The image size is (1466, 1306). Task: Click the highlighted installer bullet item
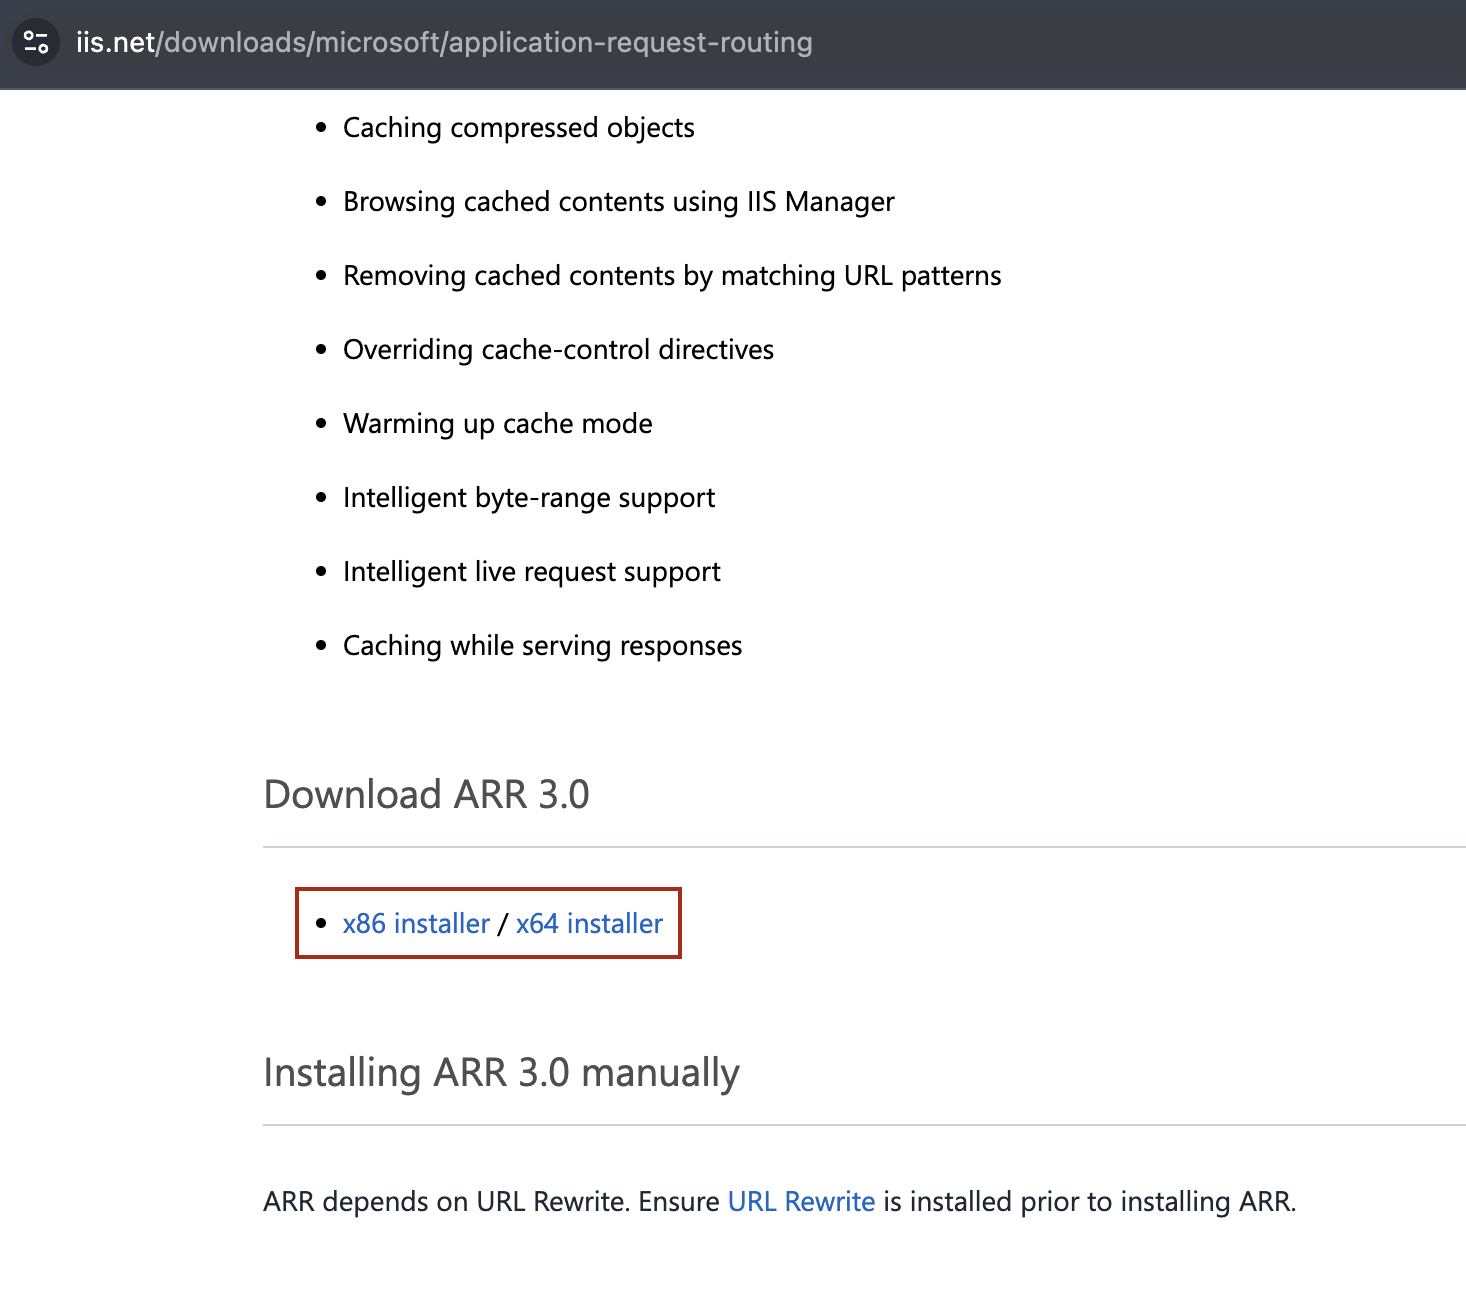(488, 923)
